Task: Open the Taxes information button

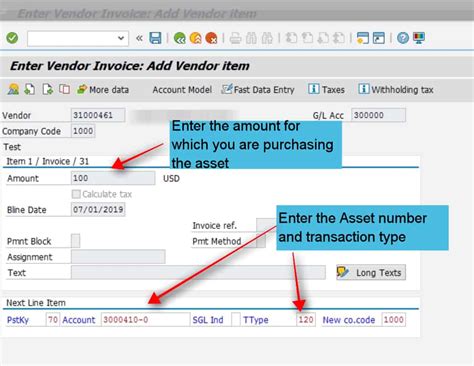Action: 326,89
